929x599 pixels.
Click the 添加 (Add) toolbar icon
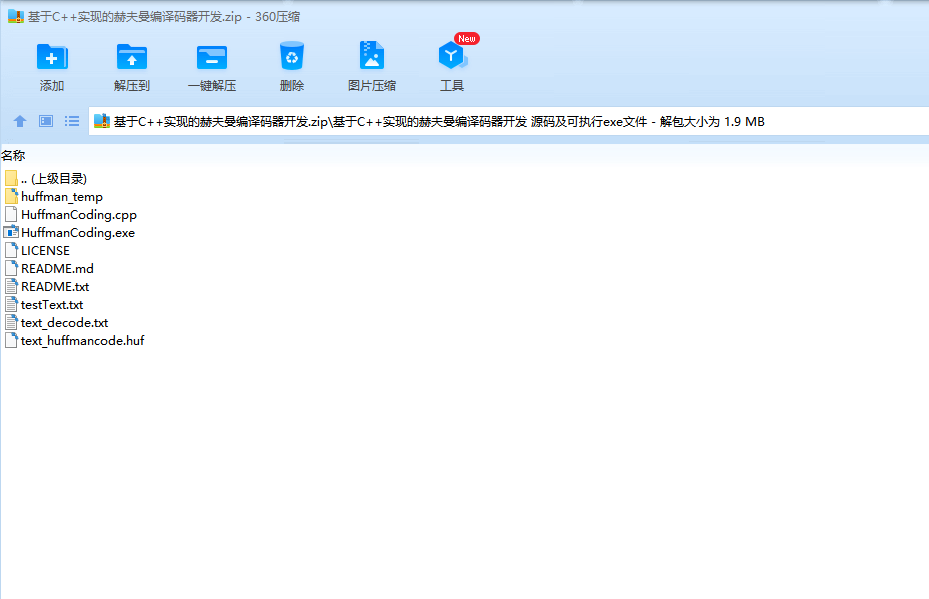click(x=52, y=57)
